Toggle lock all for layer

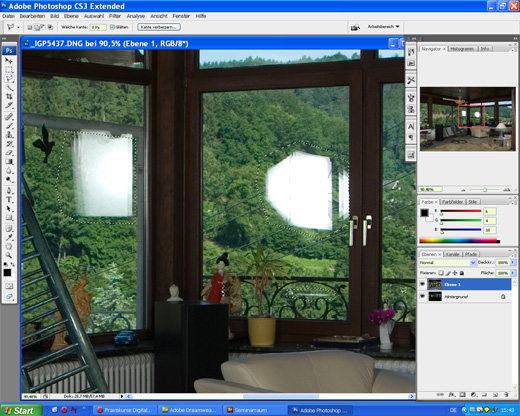pos(462,273)
